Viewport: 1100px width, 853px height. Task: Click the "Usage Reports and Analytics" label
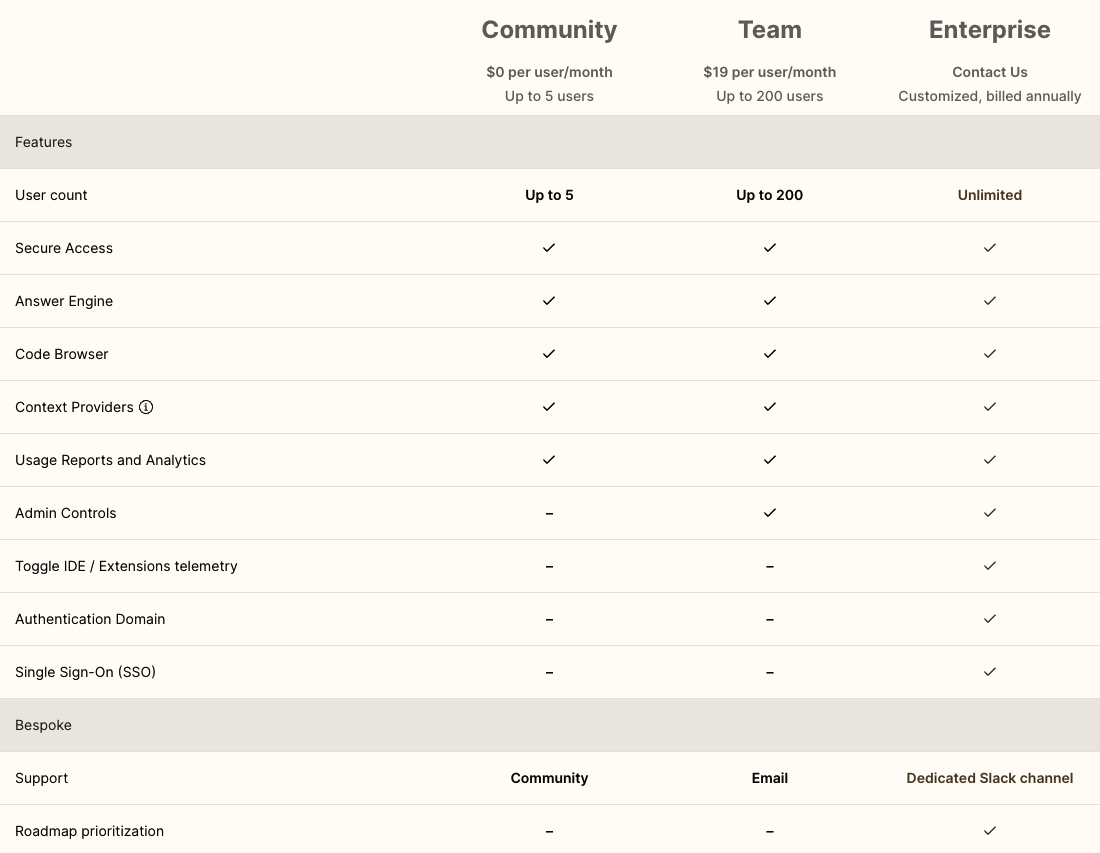click(110, 460)
